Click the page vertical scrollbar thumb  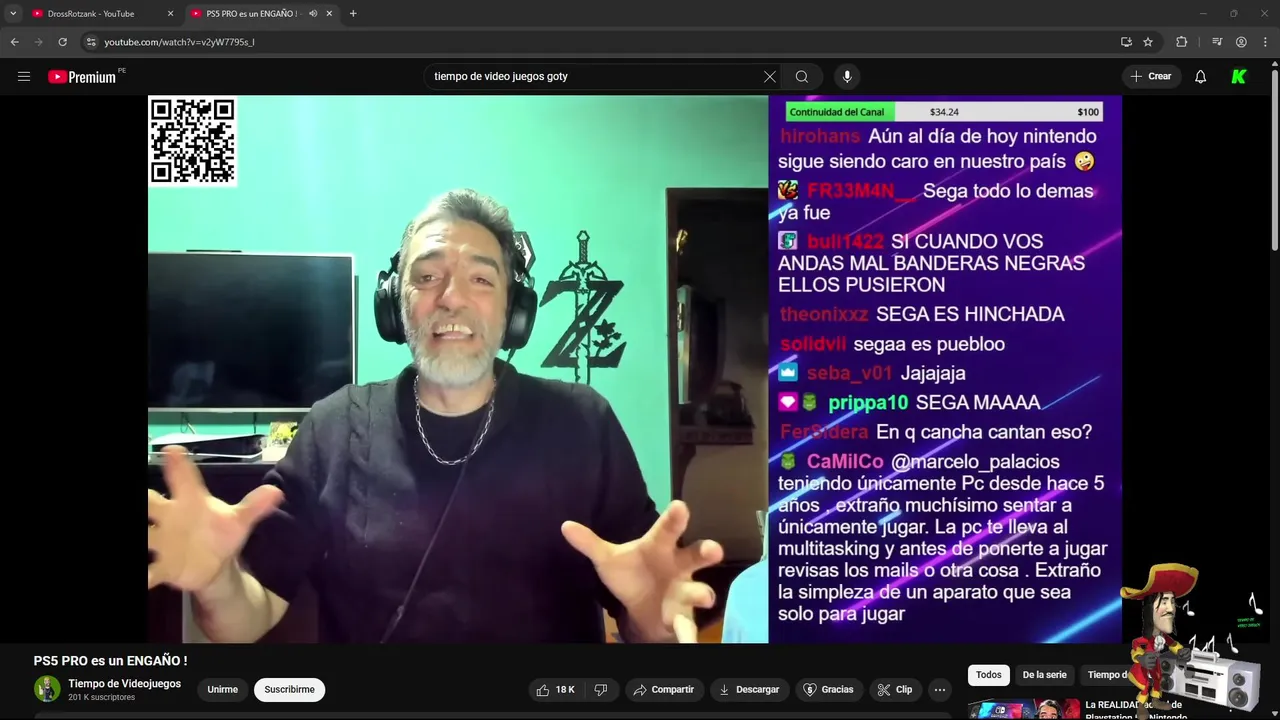click(1274, 160)
